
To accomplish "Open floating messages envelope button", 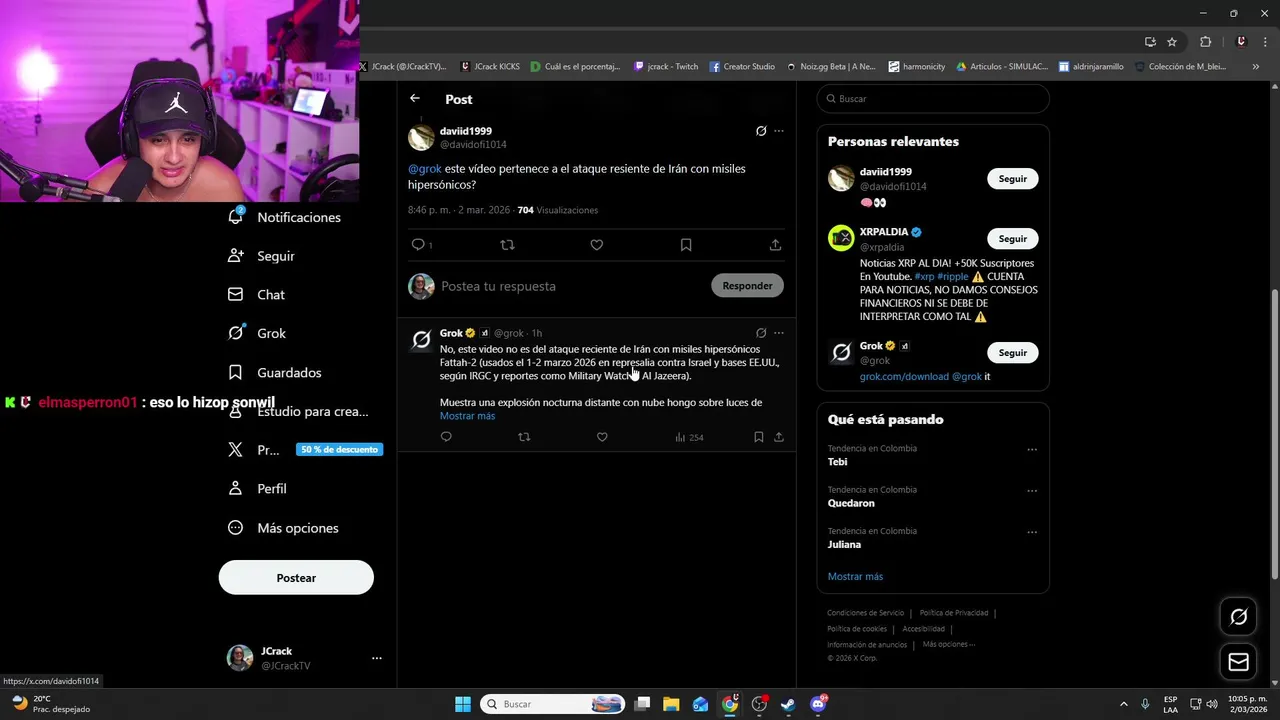I will coord(1238,662).
